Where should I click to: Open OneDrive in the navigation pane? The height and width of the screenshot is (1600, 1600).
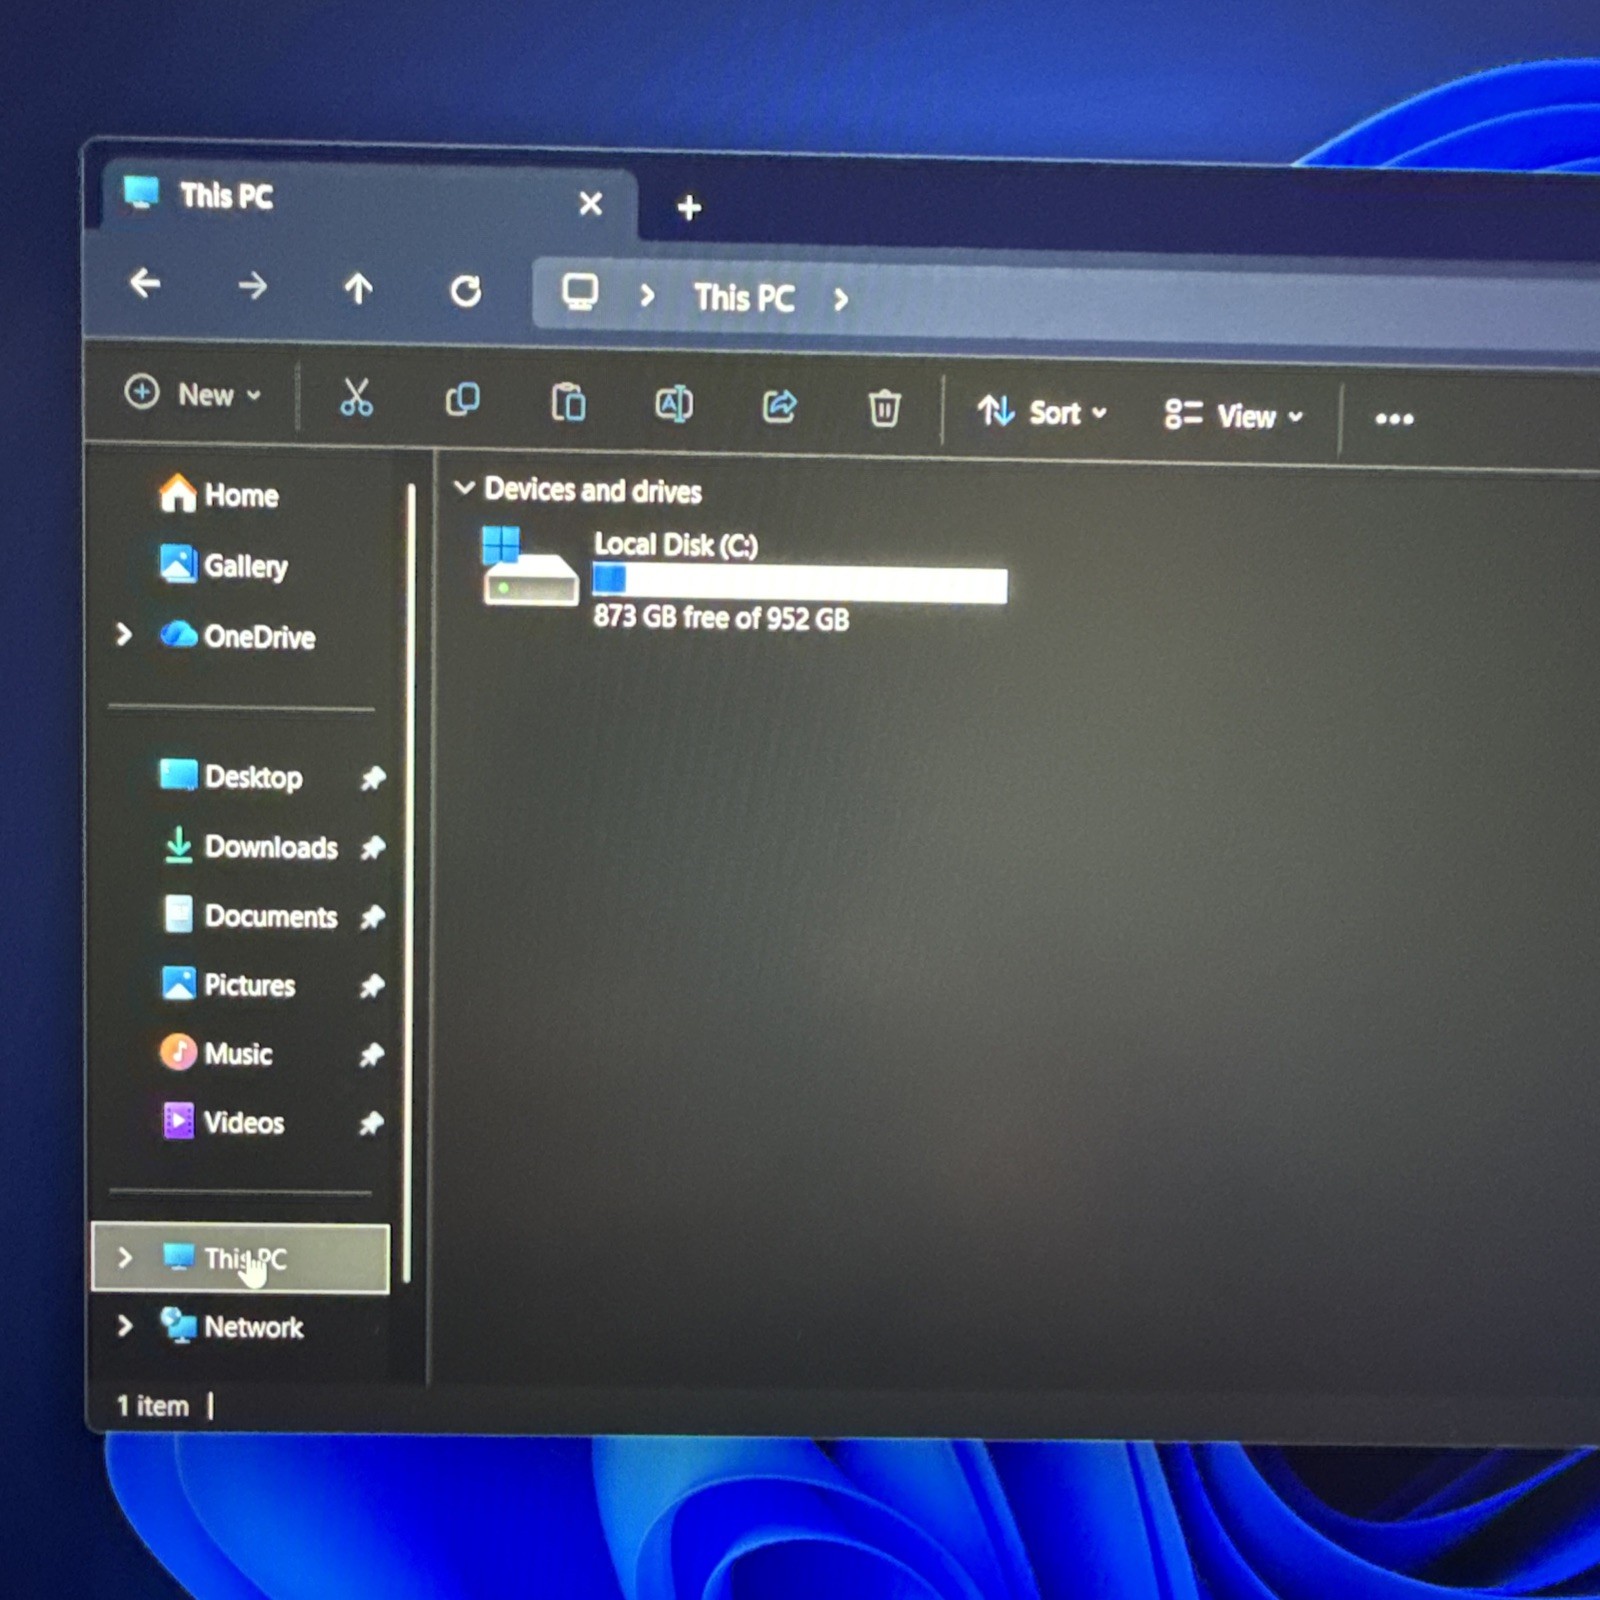(238, 636)
